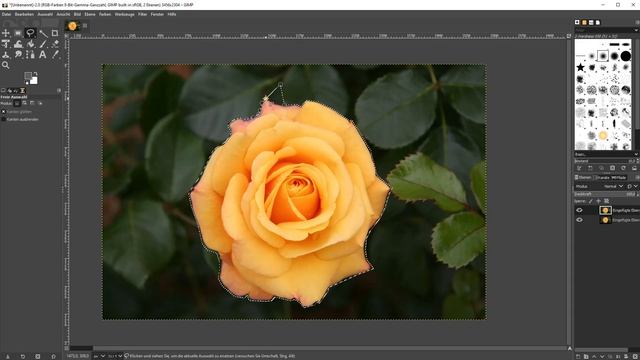Image resolution: width=640 pixels, height=360 pixels.
Task: Select the Free Select lasso tool
Action: coord(30,33)
